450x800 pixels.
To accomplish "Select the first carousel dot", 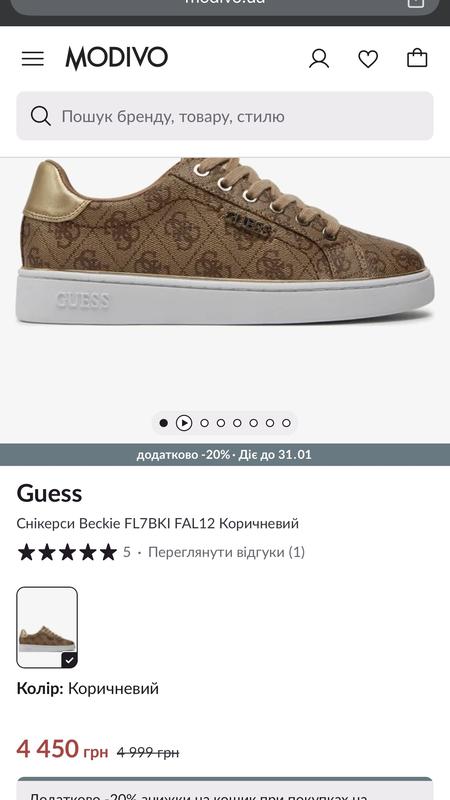I will [x=163, y=423].
